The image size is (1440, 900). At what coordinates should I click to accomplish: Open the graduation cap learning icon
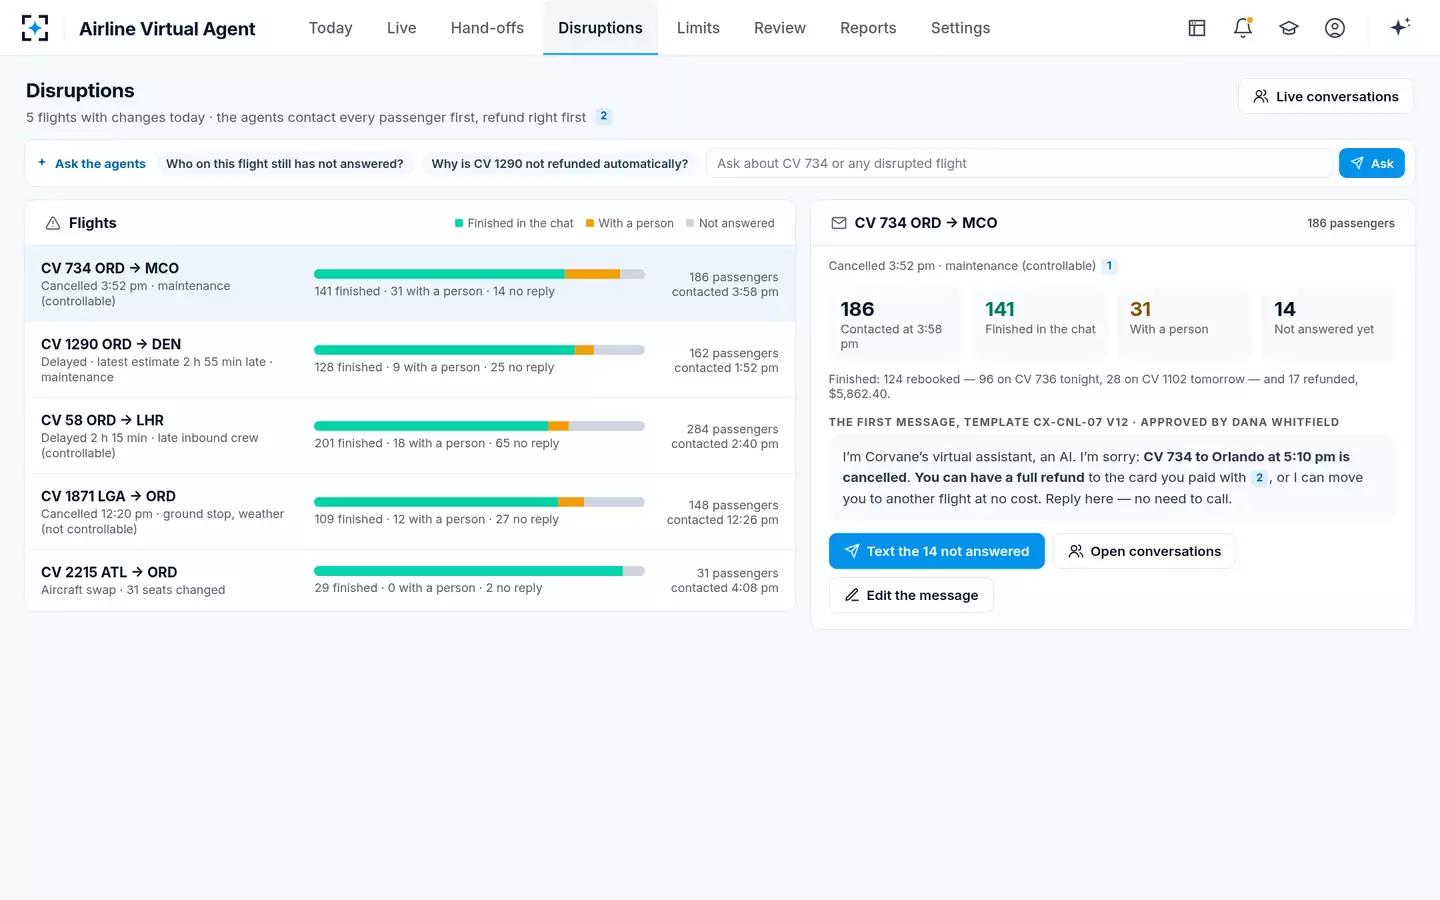pyautogui.click(x=1289, y=28)
